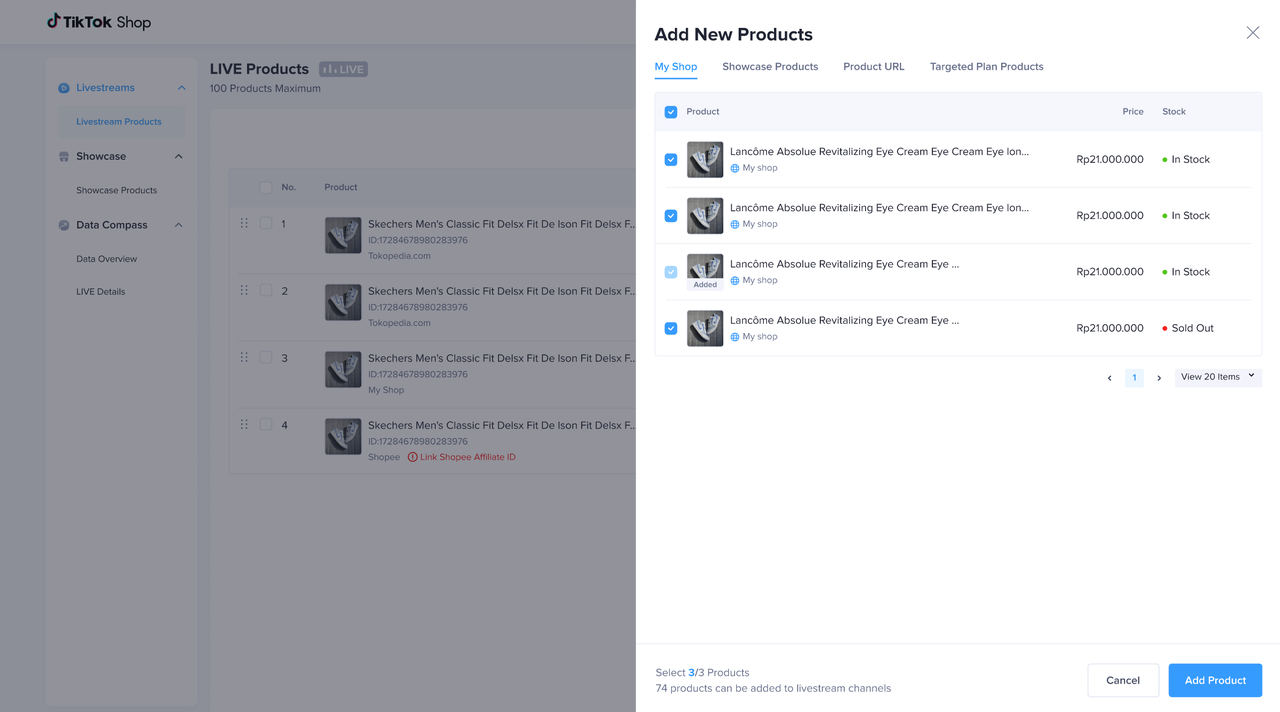Go to next page of products
Image resolution: width=1280 pixels, height=712 pixels.
[x=1159, y=378]
